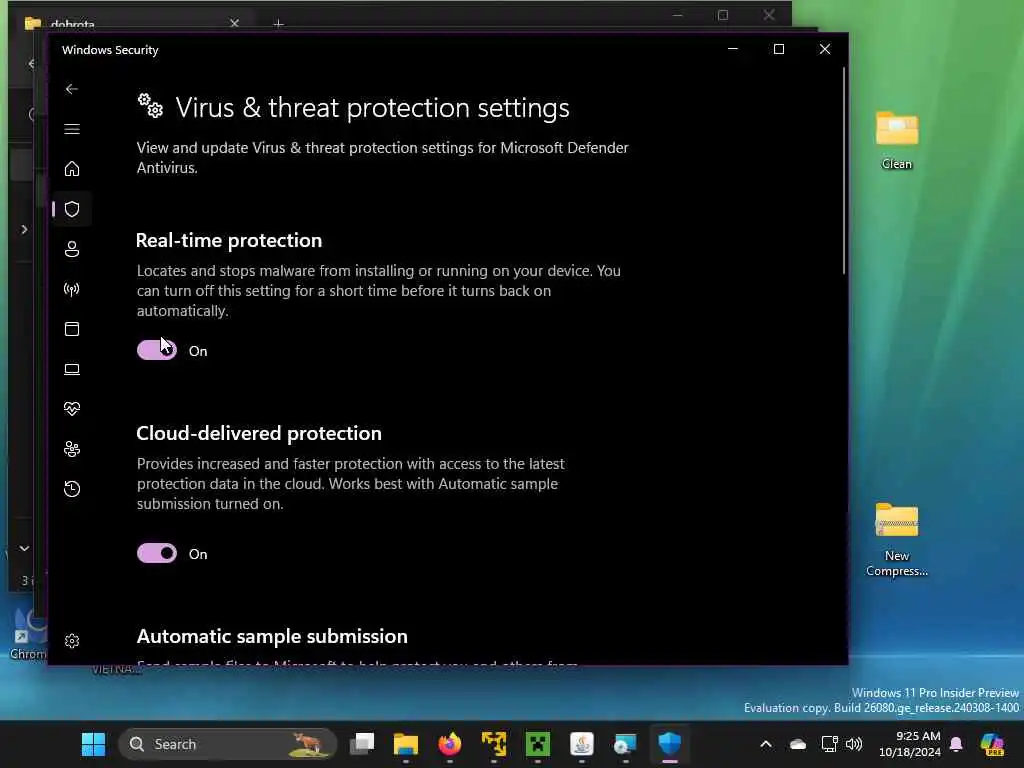Click the Cloud-delivered protection heading
The height and width of the screenshot is (768, 1024).
(259, 433)
